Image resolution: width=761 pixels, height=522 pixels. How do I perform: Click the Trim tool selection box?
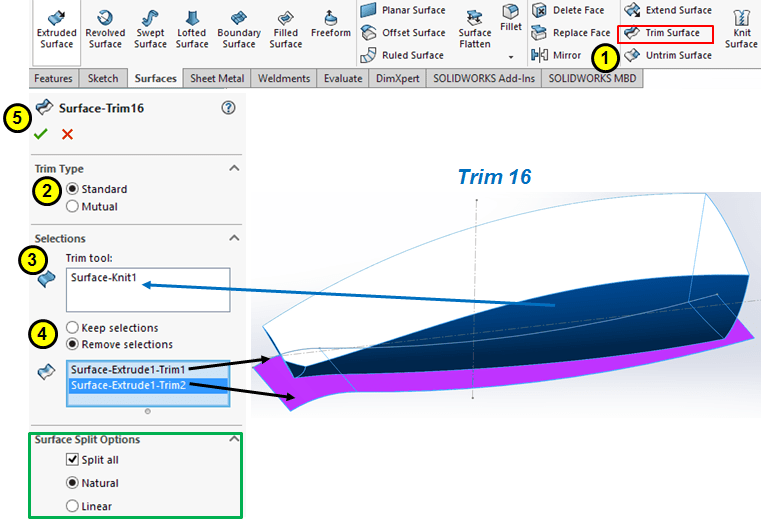point(147,290)
